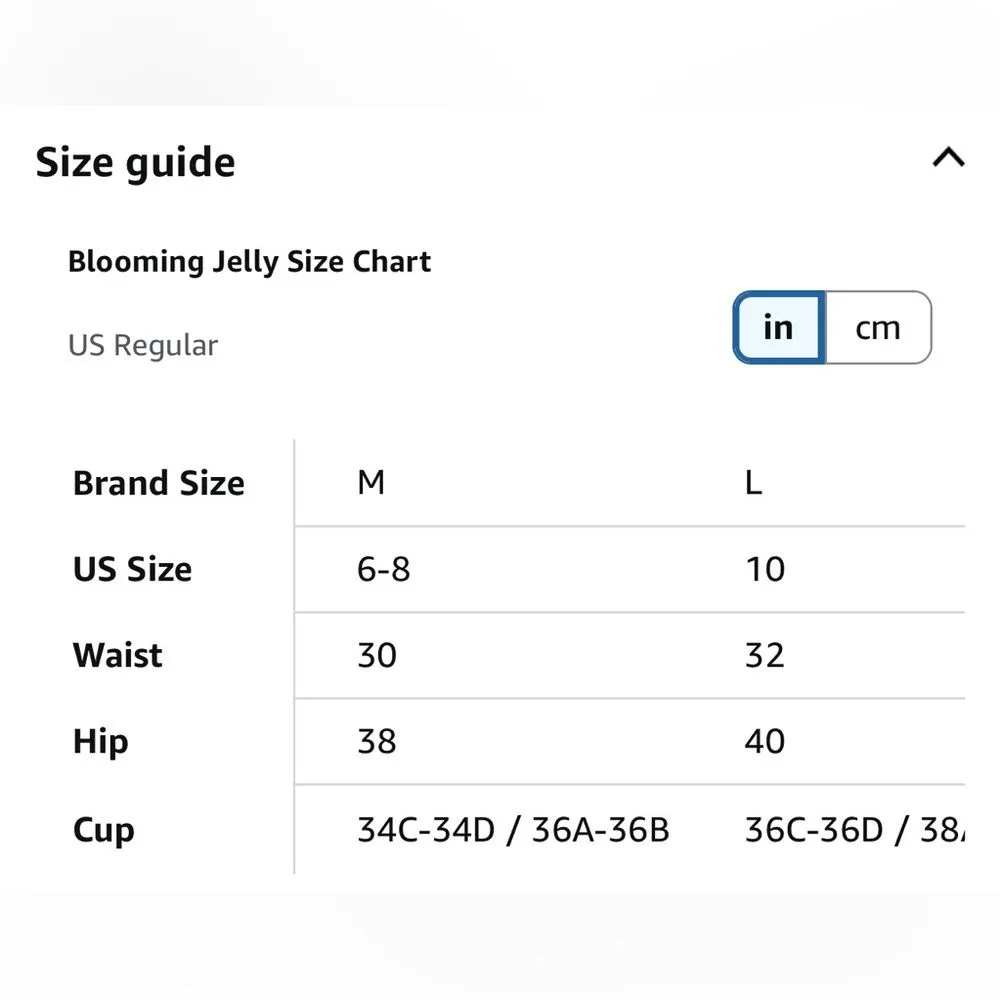
Task: Click the hip value 38
Action: coord(377,742)
